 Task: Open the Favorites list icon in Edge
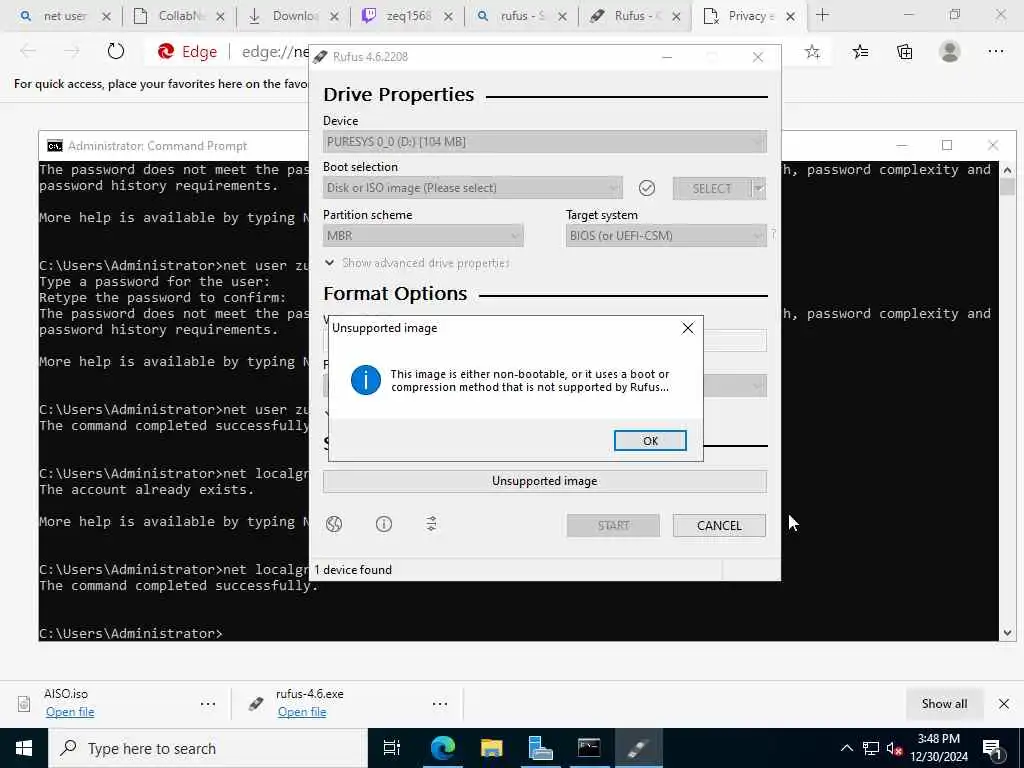pyautogui.click(x=860, y=52)
